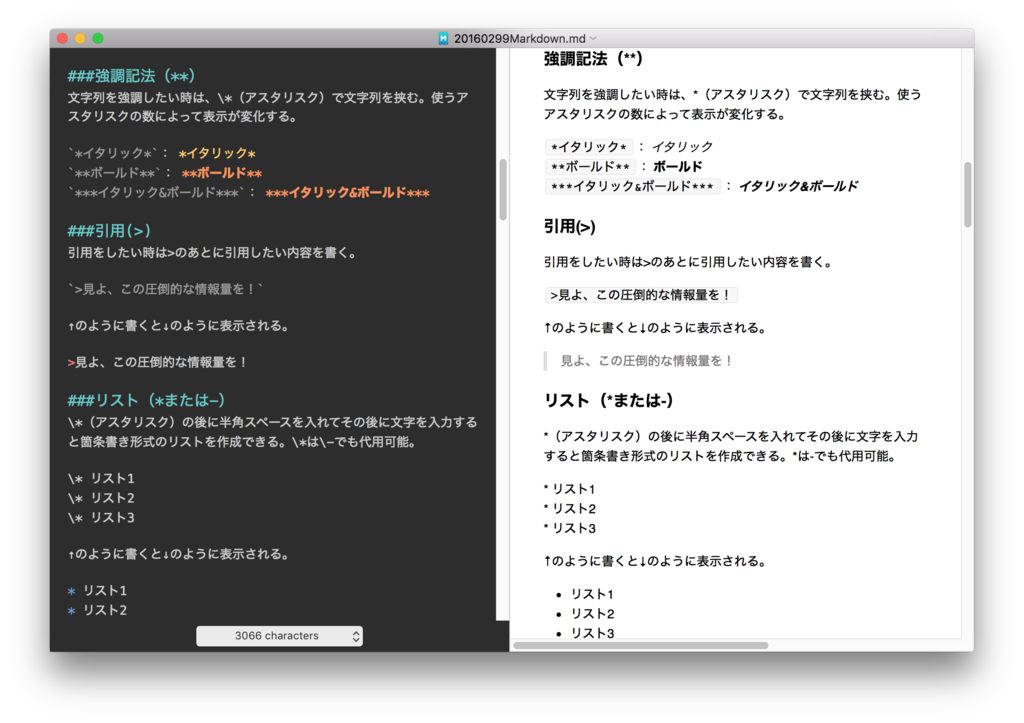The image size is (1024, 723).
Task: Click orange *イタリック* text in editor
Action: [217, 153]
